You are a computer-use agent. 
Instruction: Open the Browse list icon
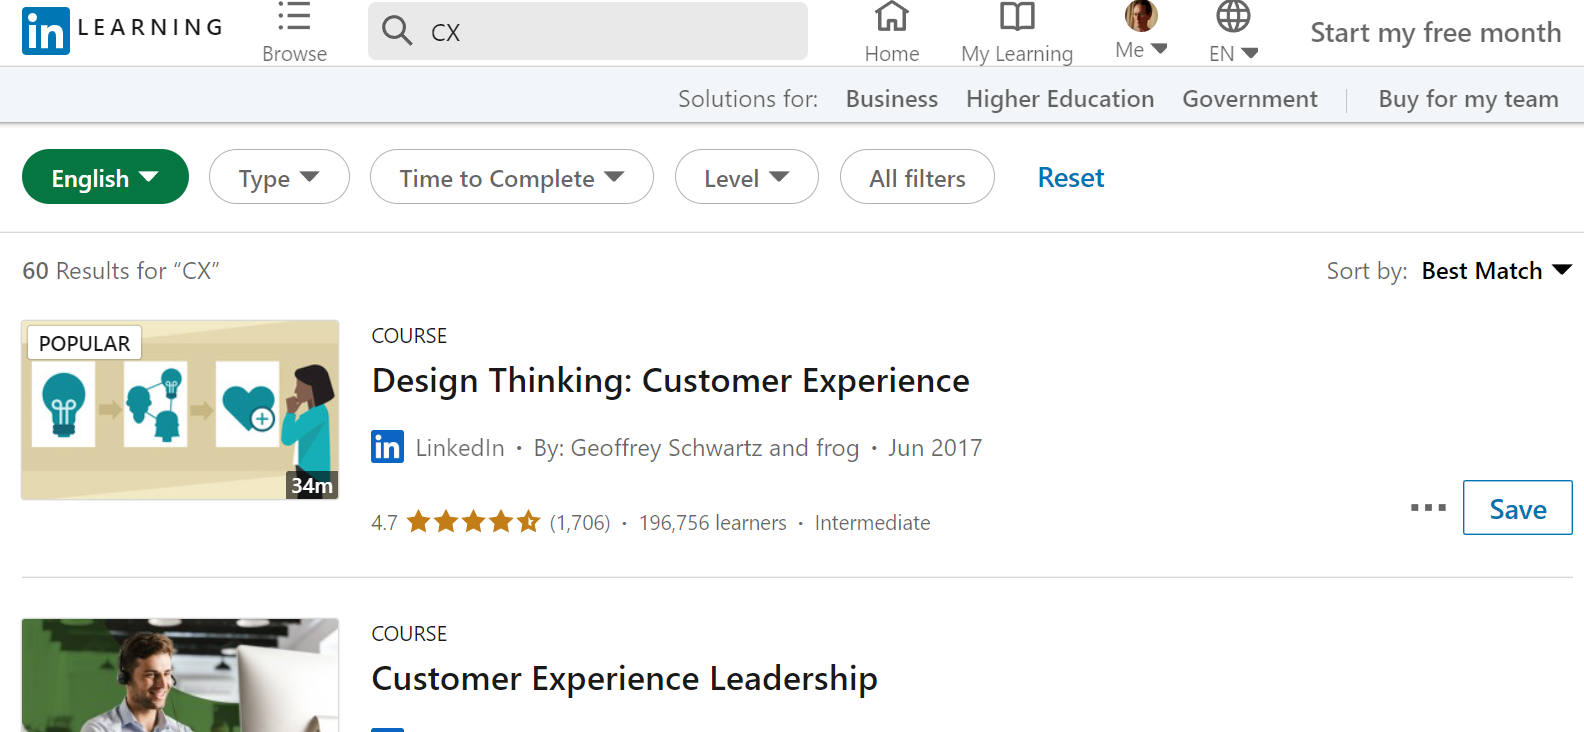(x=294, y=17)
